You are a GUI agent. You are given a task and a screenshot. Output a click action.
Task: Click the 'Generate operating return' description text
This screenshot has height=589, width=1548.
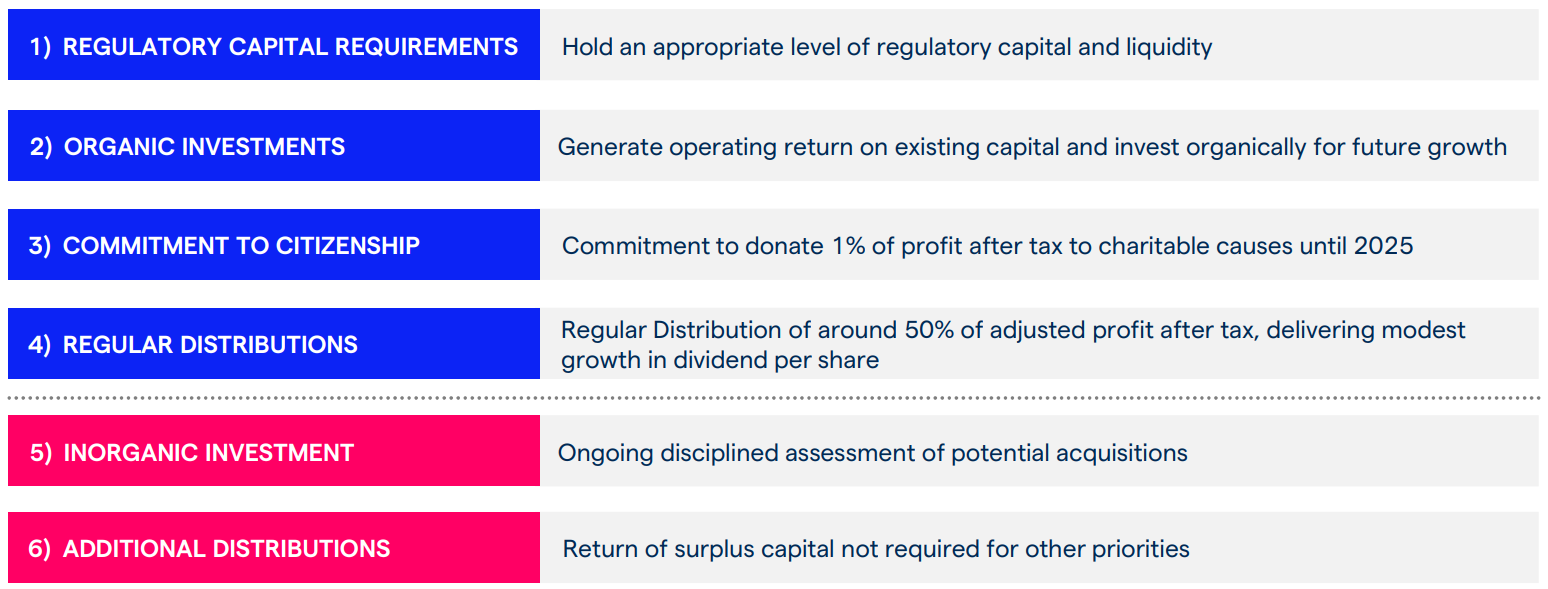click(x=1031, y=147)
